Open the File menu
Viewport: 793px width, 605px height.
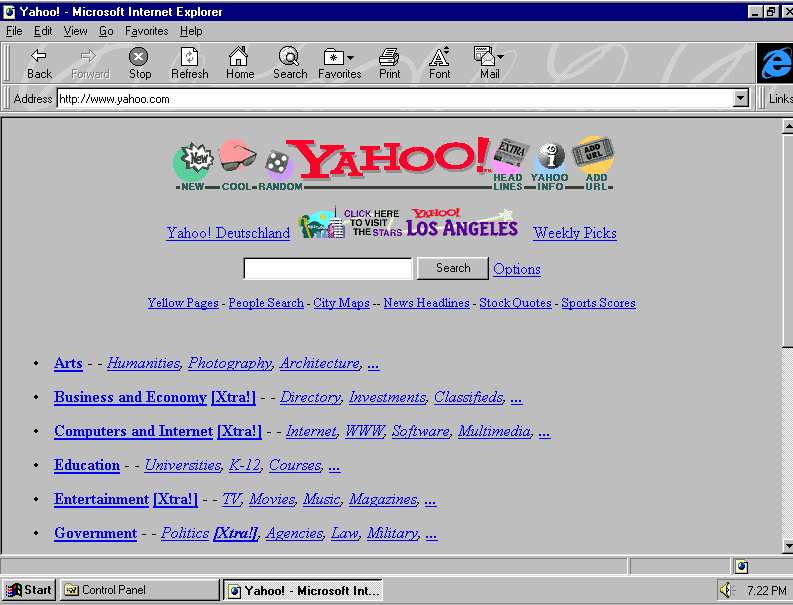coord(14,31)
